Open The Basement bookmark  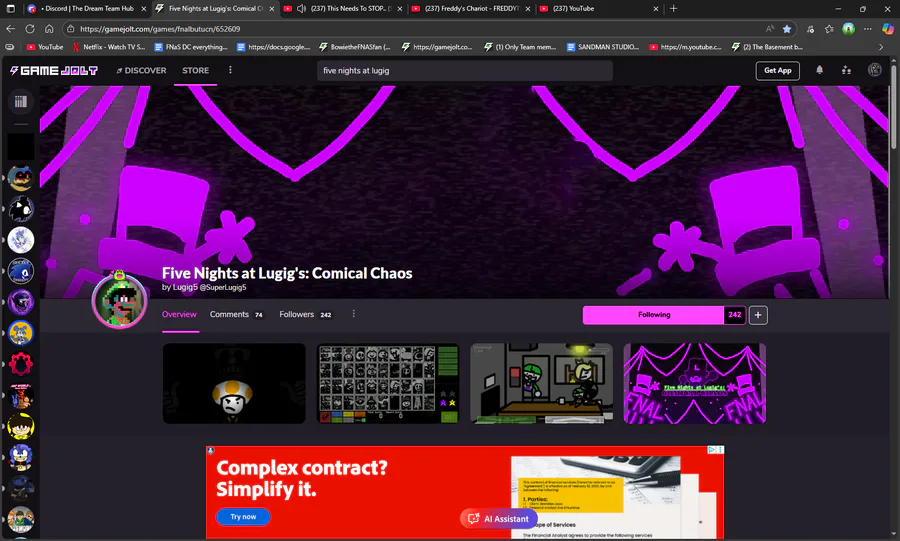pyautogui.click(x=767, y=47)
